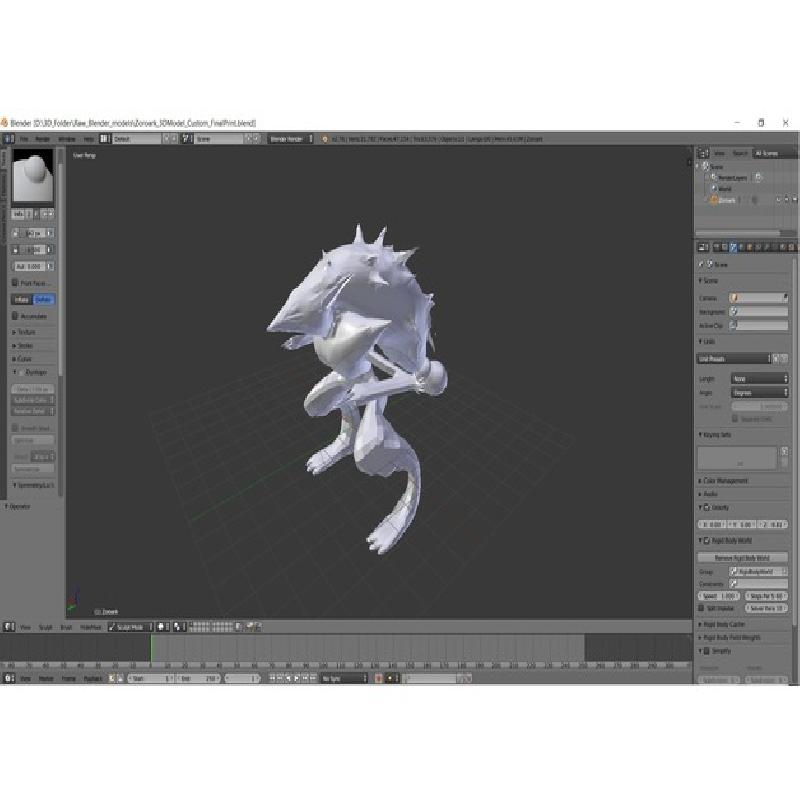Toggle the Rigid Body World checkbox
The height and width of the screenshot is (800, 800).
[x=707, y=540]
